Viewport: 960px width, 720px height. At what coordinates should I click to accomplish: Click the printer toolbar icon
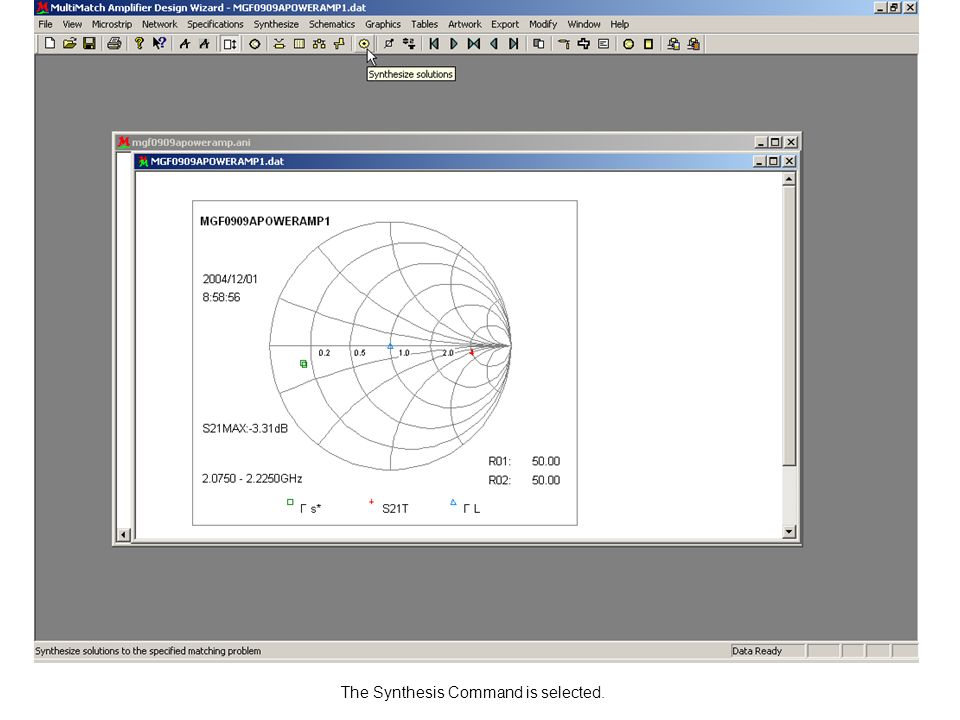114,44
